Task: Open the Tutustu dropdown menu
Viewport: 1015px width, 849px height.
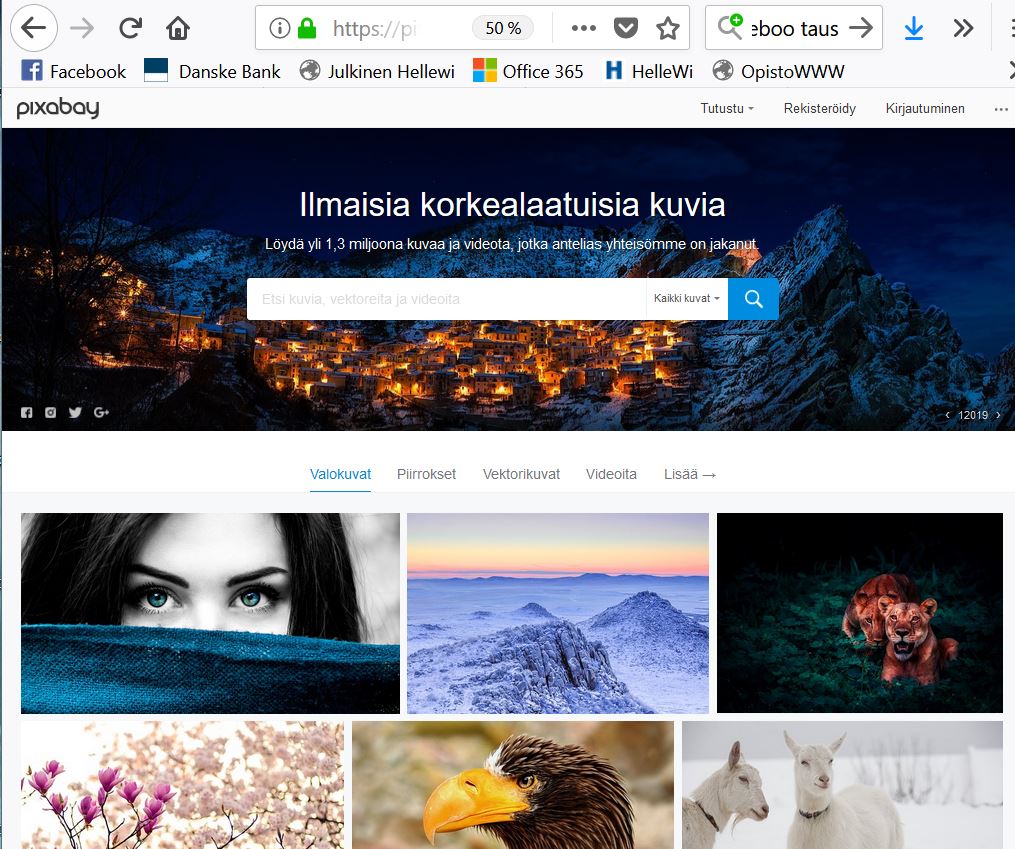Action: click(x=727, y=109)
